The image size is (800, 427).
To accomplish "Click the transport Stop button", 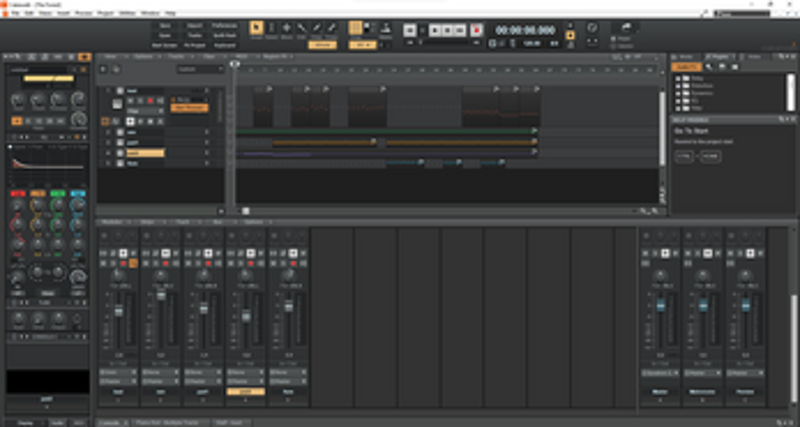I will point(448,30).
